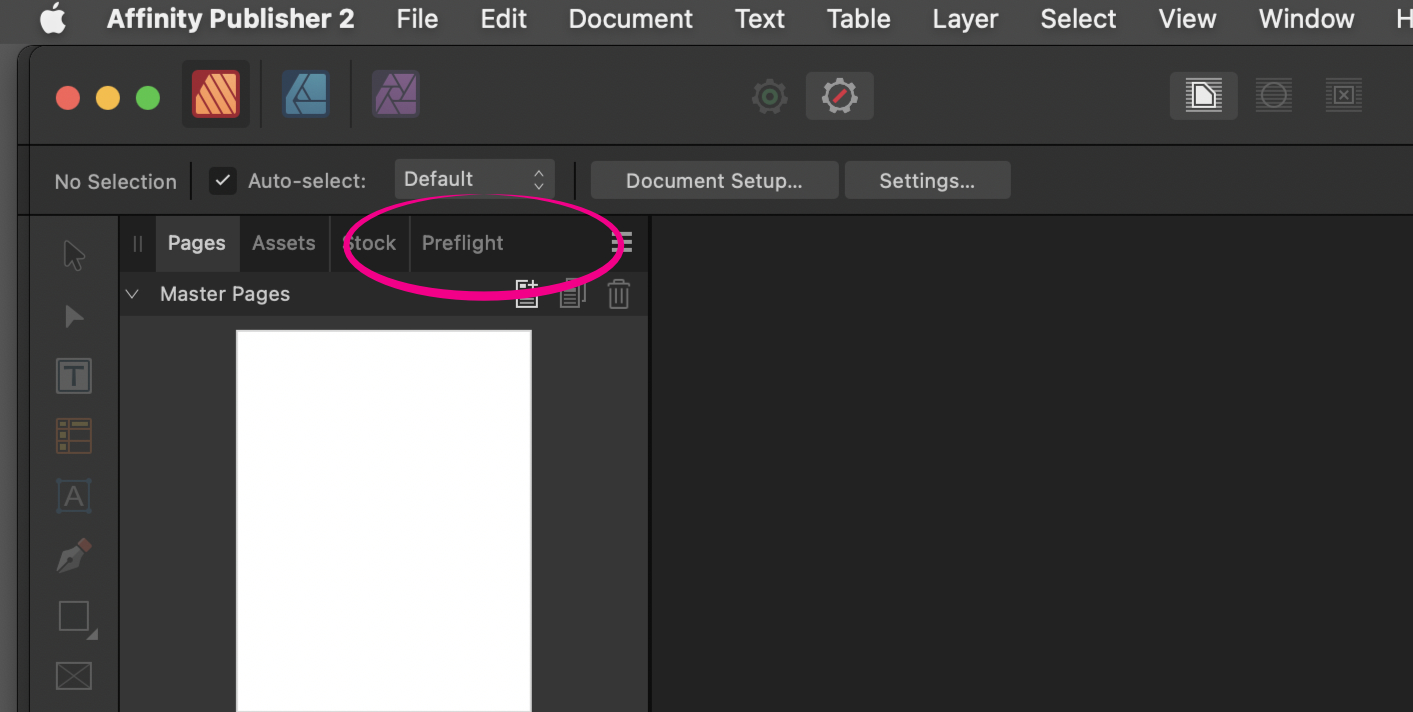Select the Move tool arrow
Image resolution: width=1413 pixels, height=712 pixels.
tap(74, 255)
